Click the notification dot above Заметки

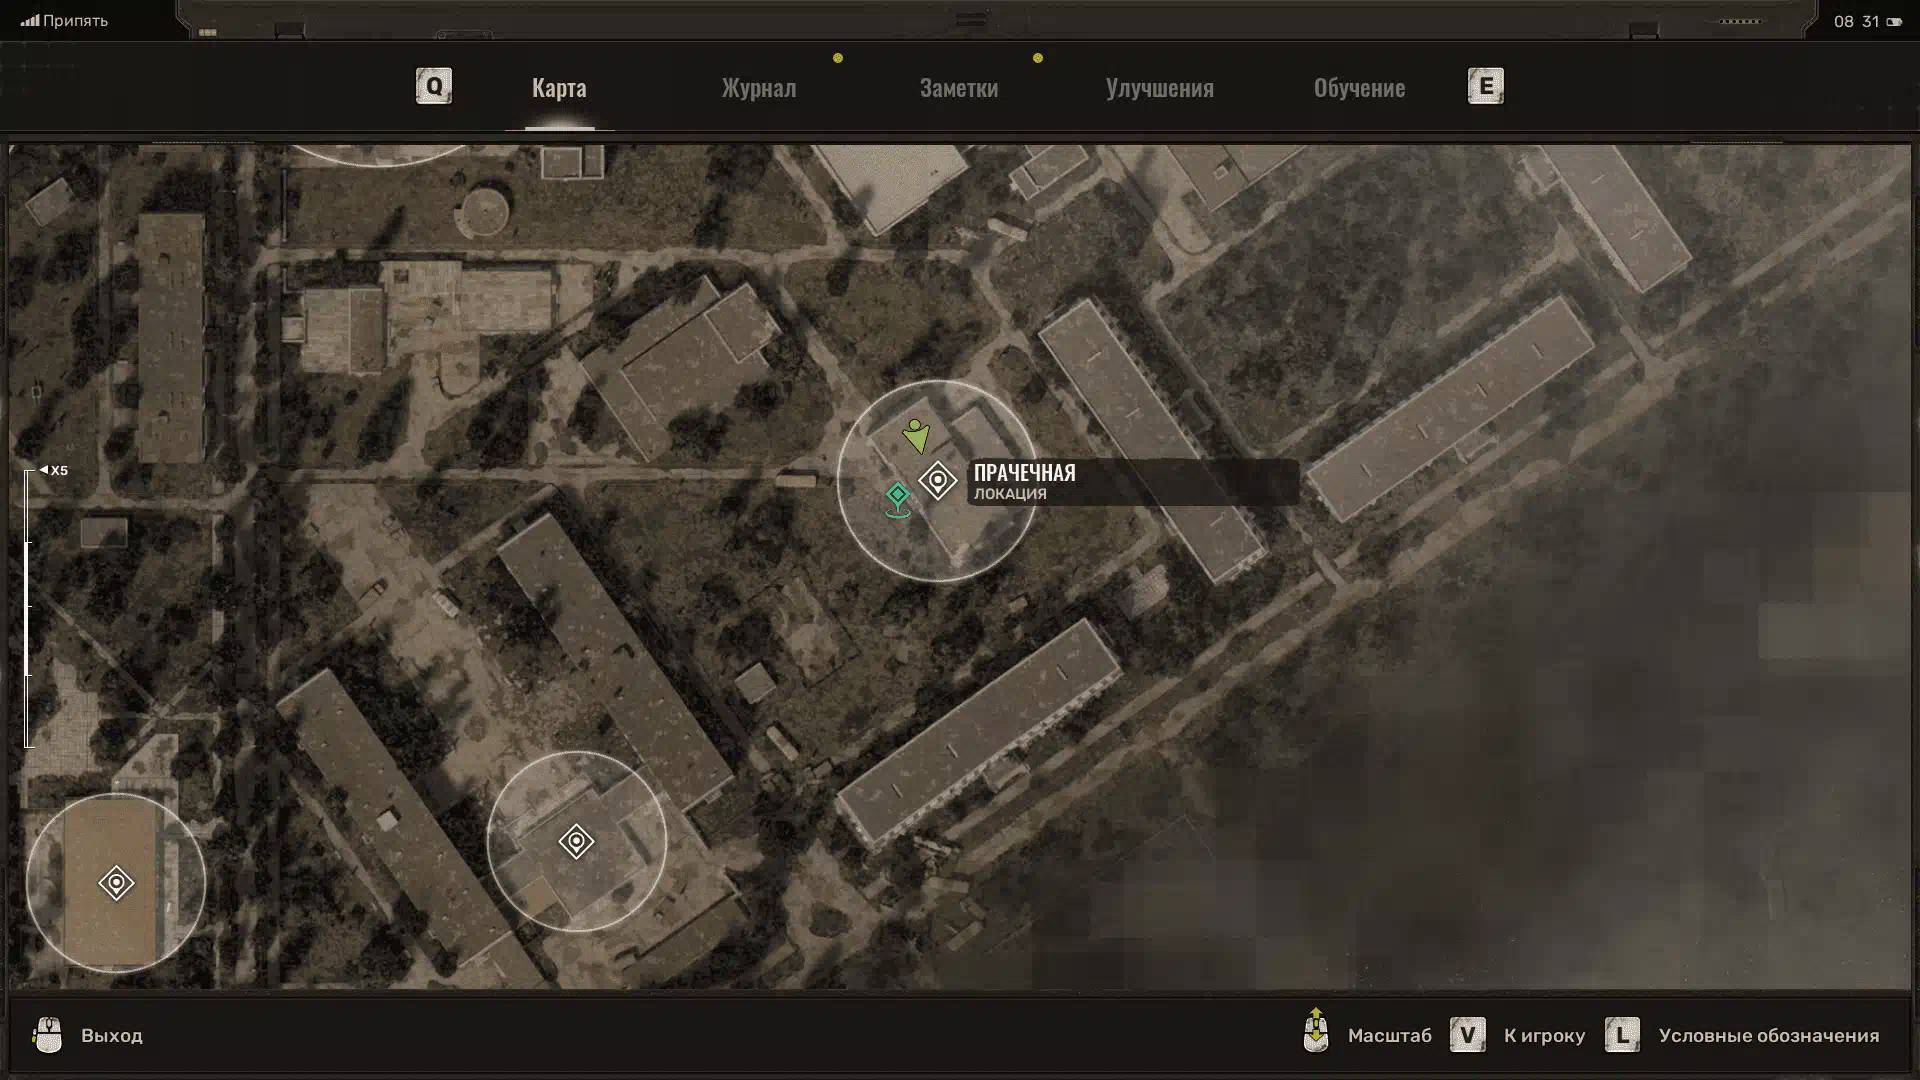1038,58
